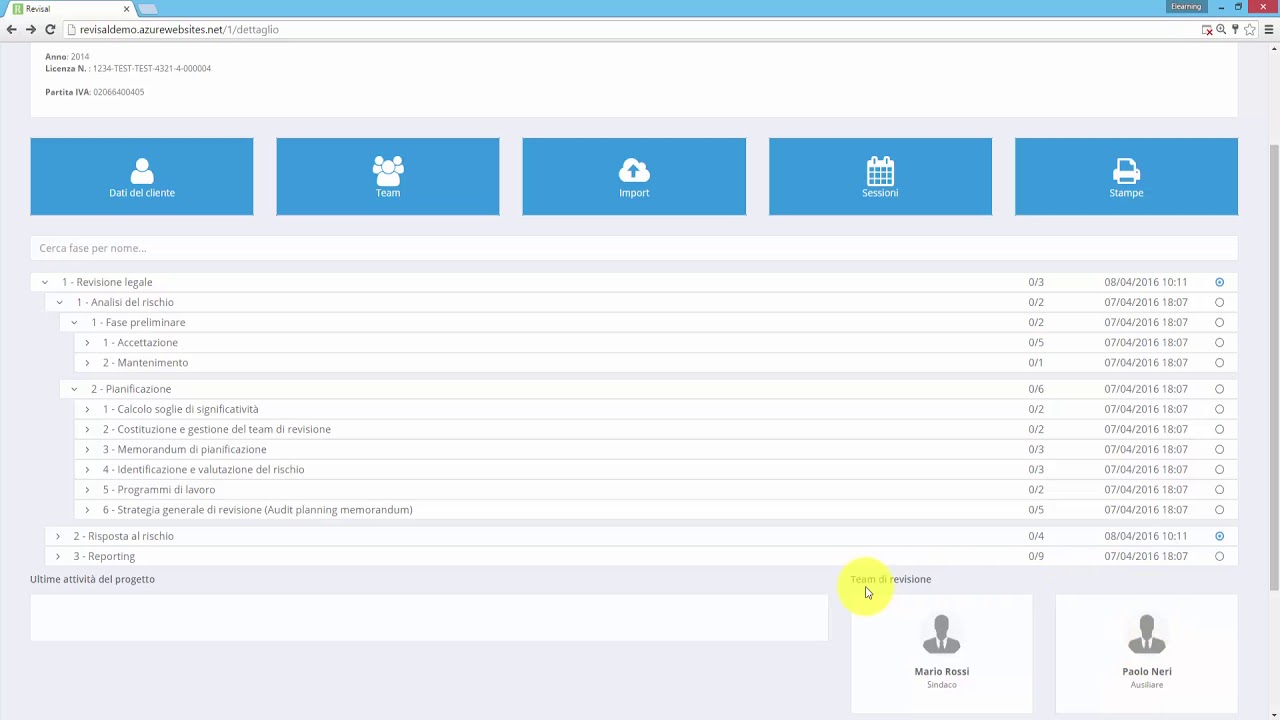The height and width of the screenshot is (720, 1280).
Task: Open the Sessioni calendar tile
Action: click(x=880, y=177)
